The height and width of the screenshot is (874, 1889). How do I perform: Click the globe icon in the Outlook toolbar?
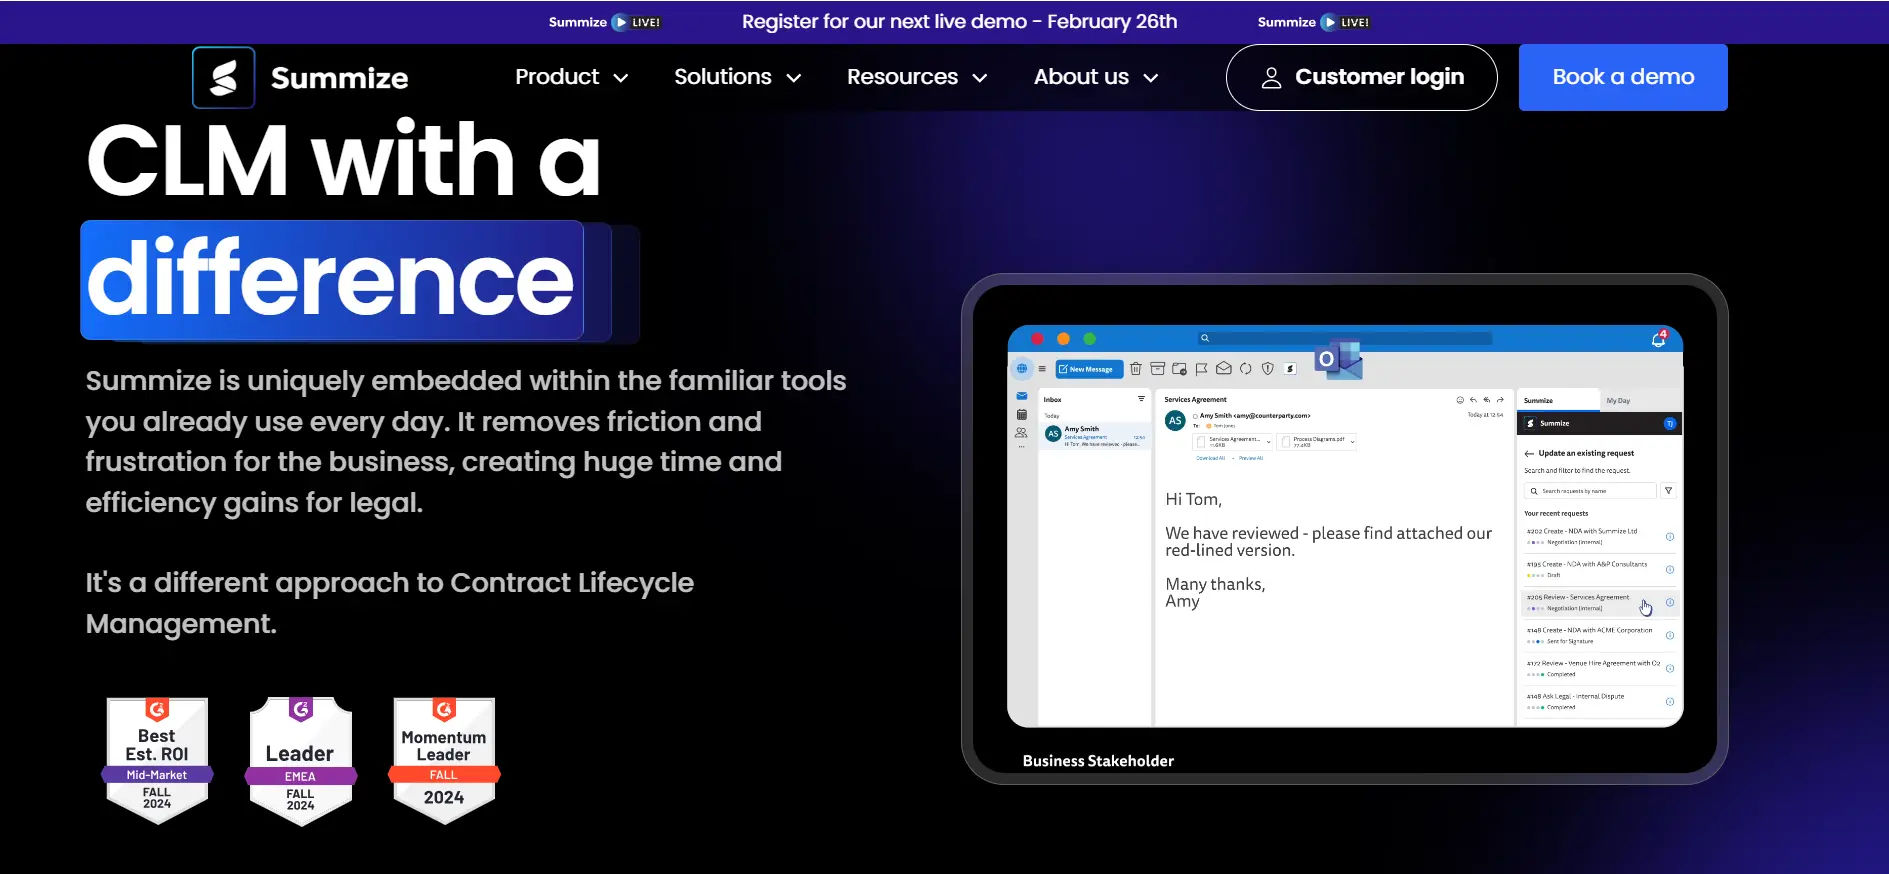(1021, 368)
